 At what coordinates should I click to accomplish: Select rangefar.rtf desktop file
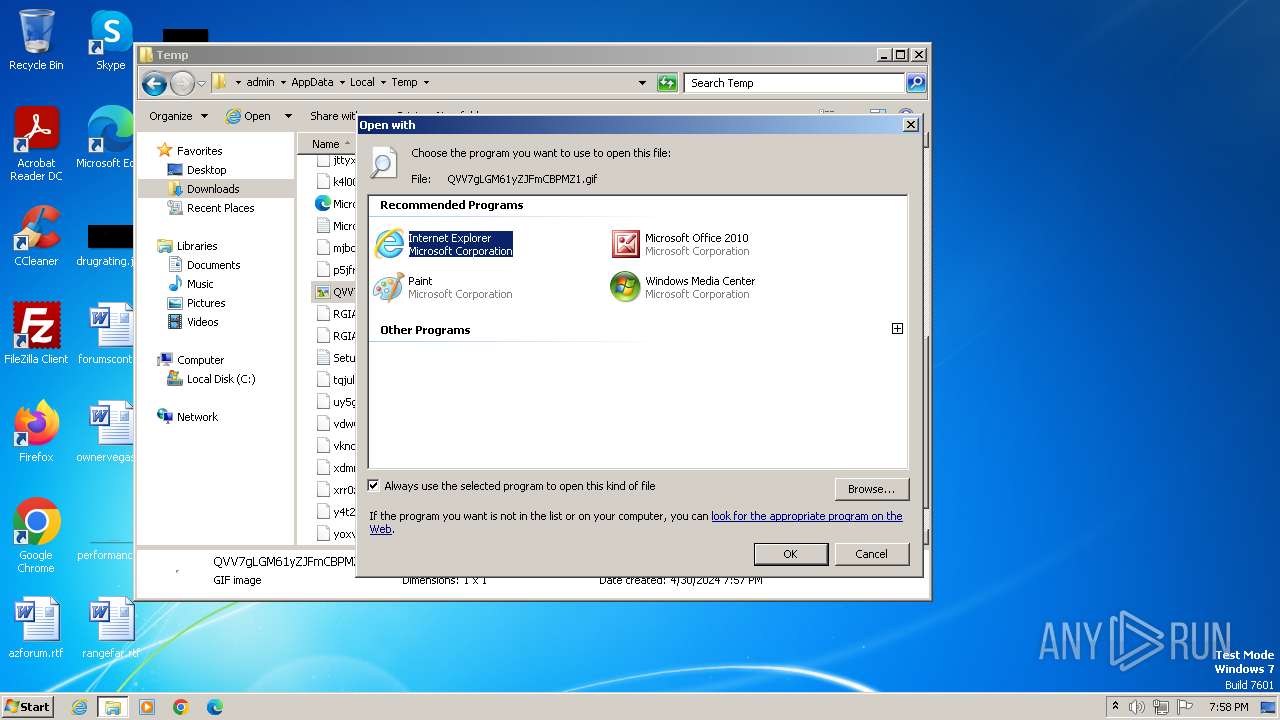[x=110, y=628]
